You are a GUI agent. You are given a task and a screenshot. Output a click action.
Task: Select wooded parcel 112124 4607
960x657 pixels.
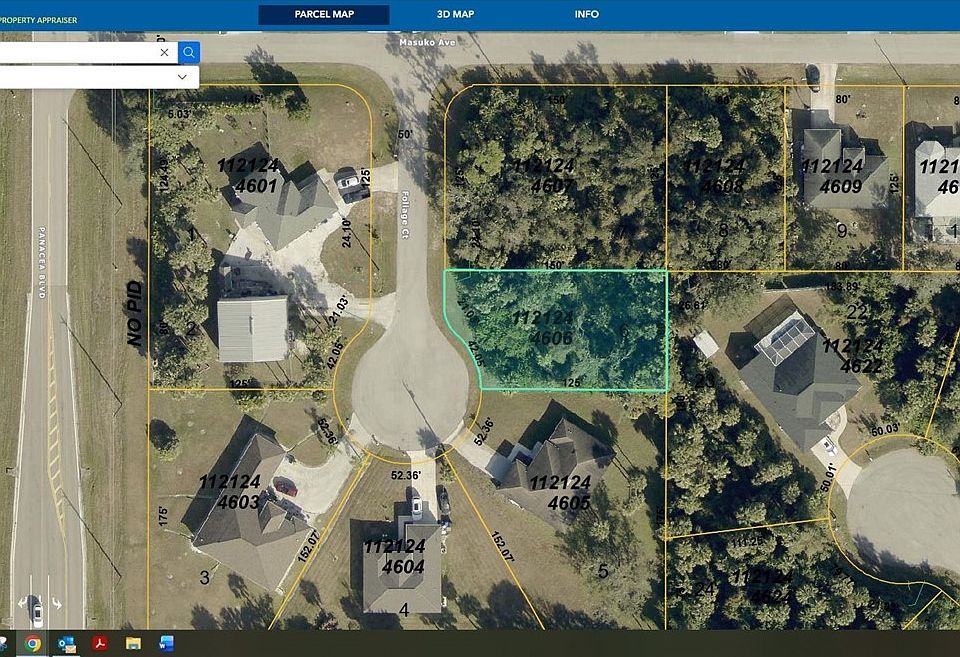point(544,176)
